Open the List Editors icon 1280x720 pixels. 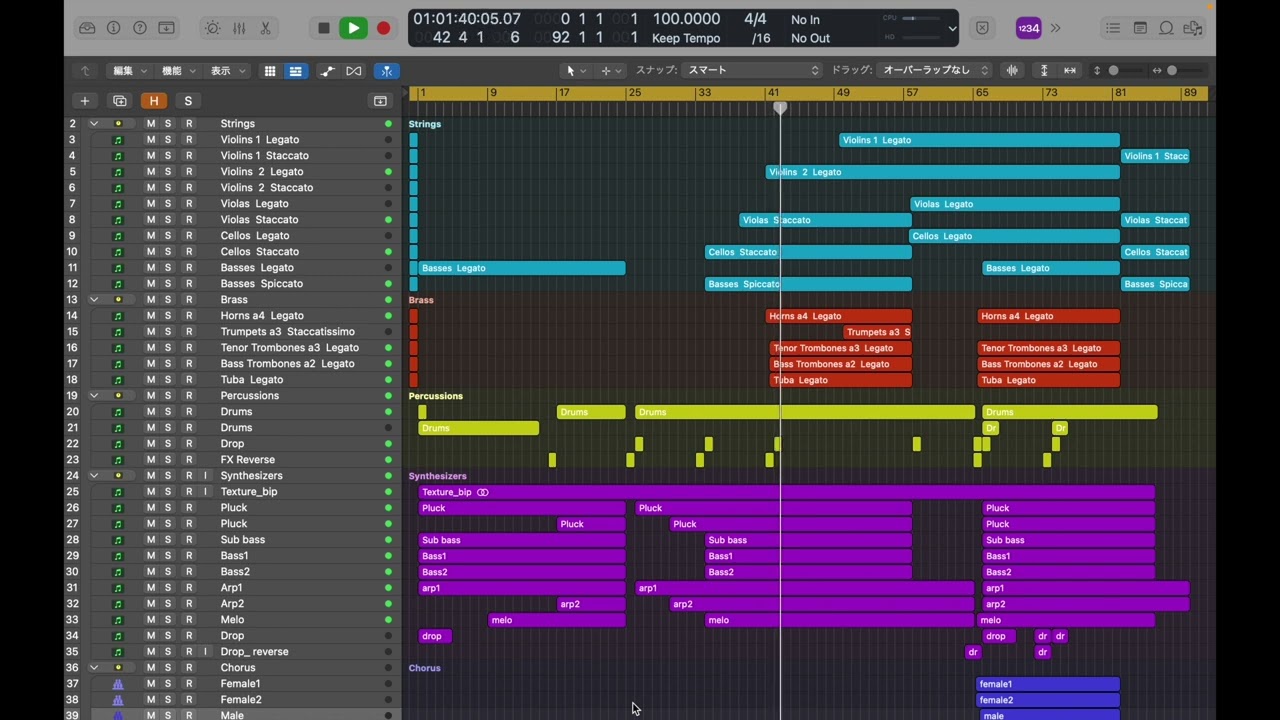pos(1114,28)
